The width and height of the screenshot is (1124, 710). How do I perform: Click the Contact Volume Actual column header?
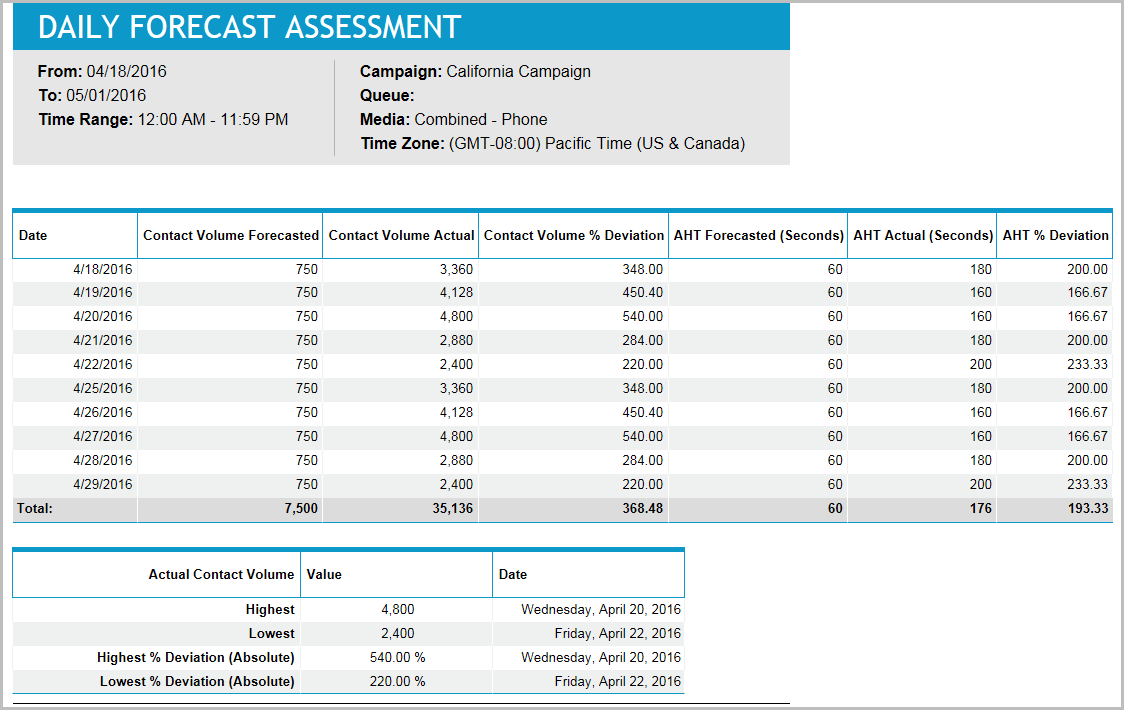click(400, 234)
